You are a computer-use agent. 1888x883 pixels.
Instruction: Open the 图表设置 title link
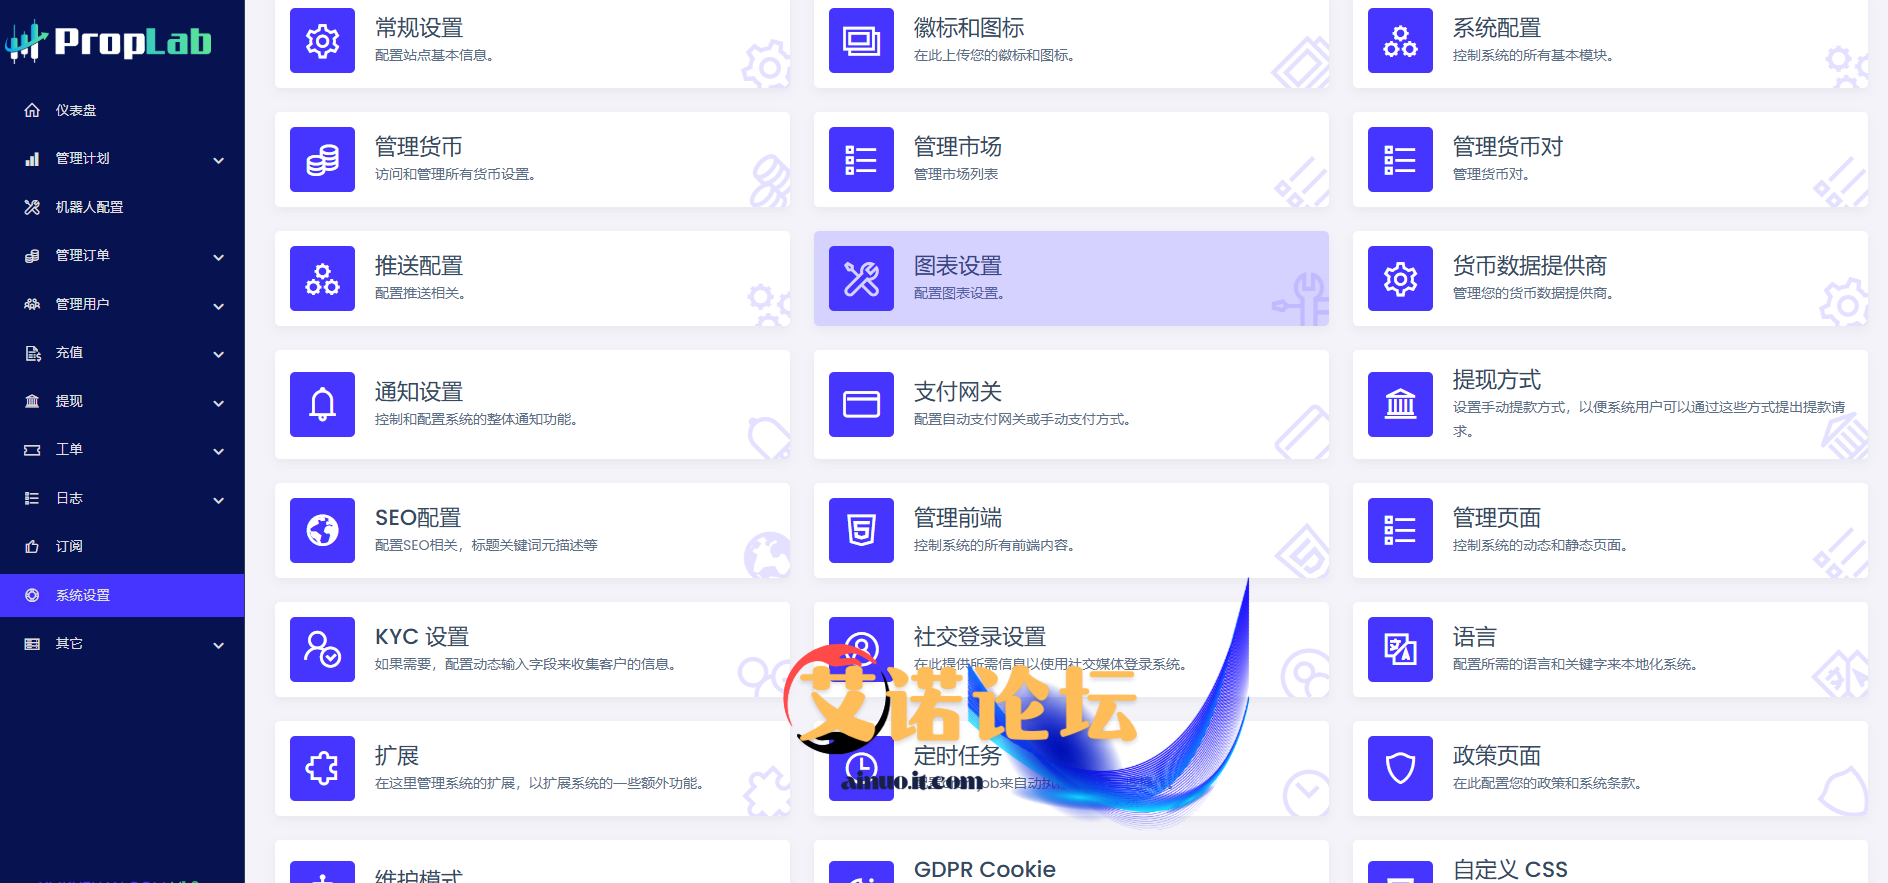[958, 266]
